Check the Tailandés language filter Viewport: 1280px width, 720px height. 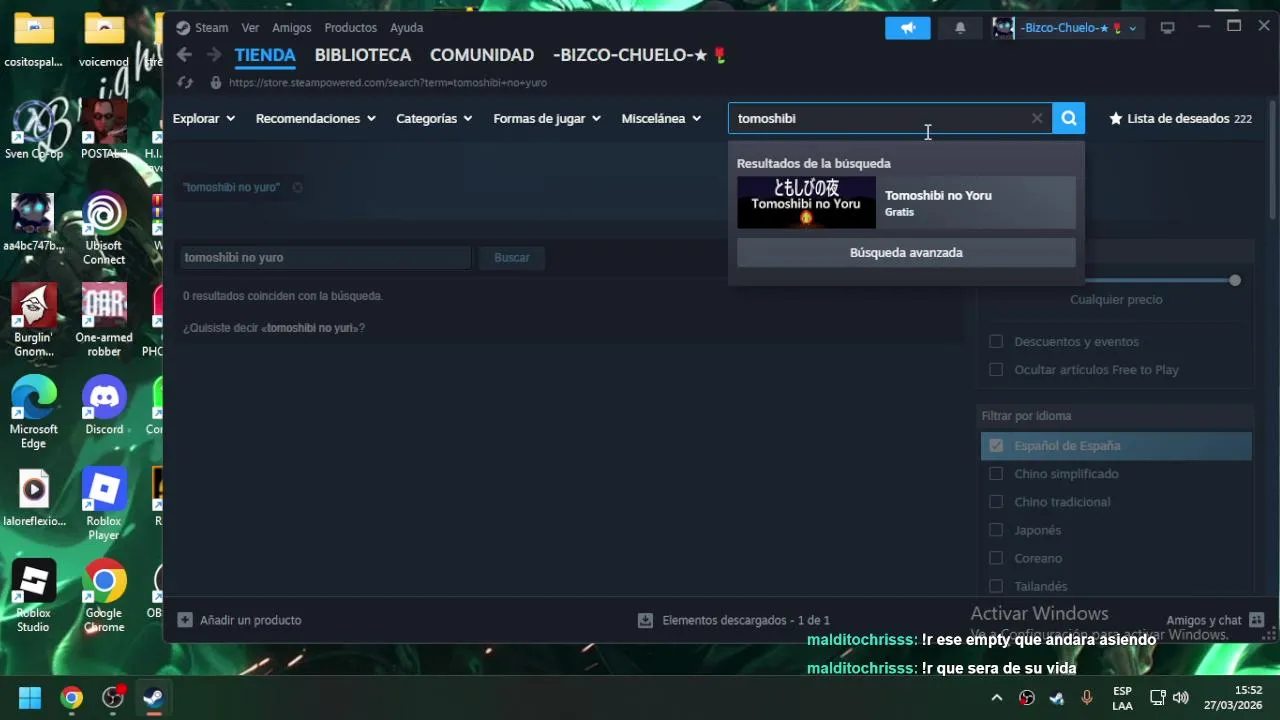point(996,586)
